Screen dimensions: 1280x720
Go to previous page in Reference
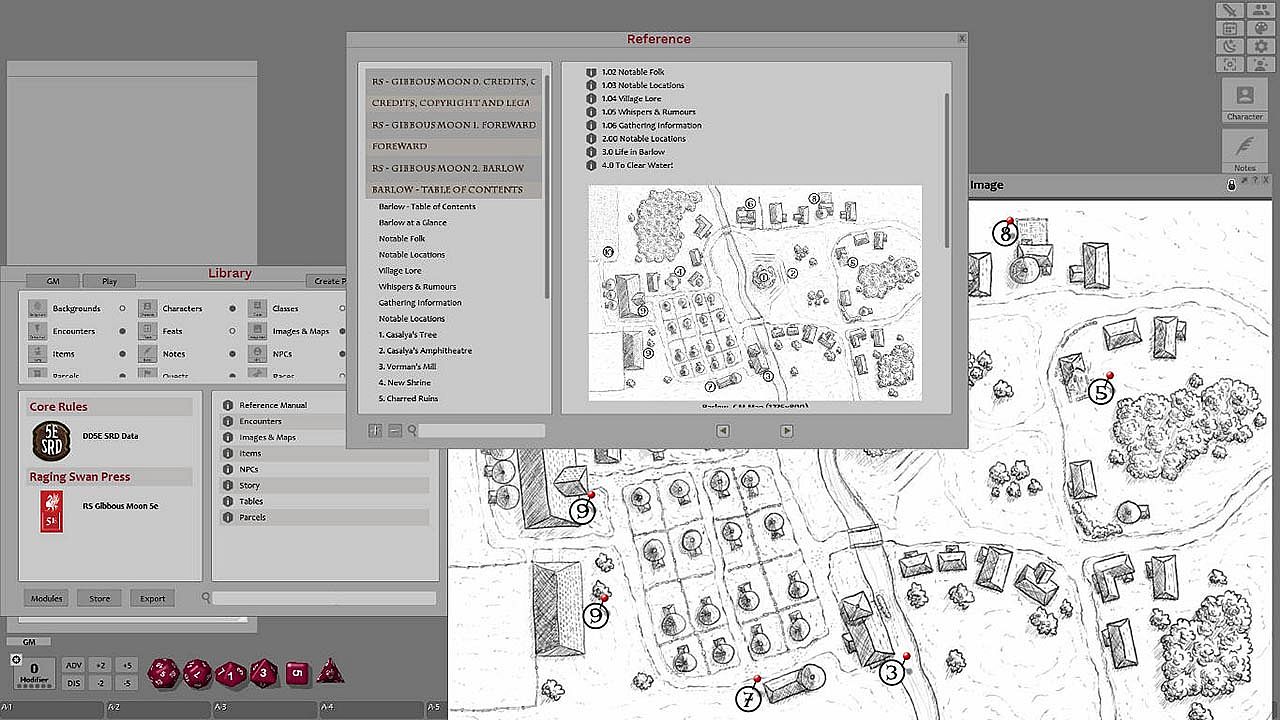723,431
